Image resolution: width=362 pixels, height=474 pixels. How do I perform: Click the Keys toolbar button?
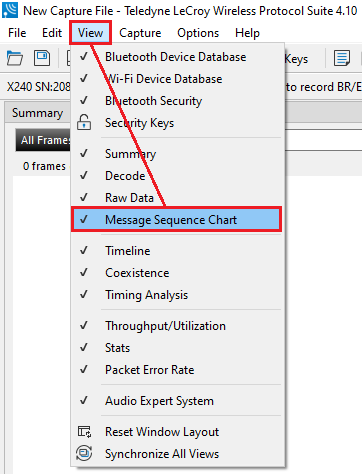tap(296, 59)
